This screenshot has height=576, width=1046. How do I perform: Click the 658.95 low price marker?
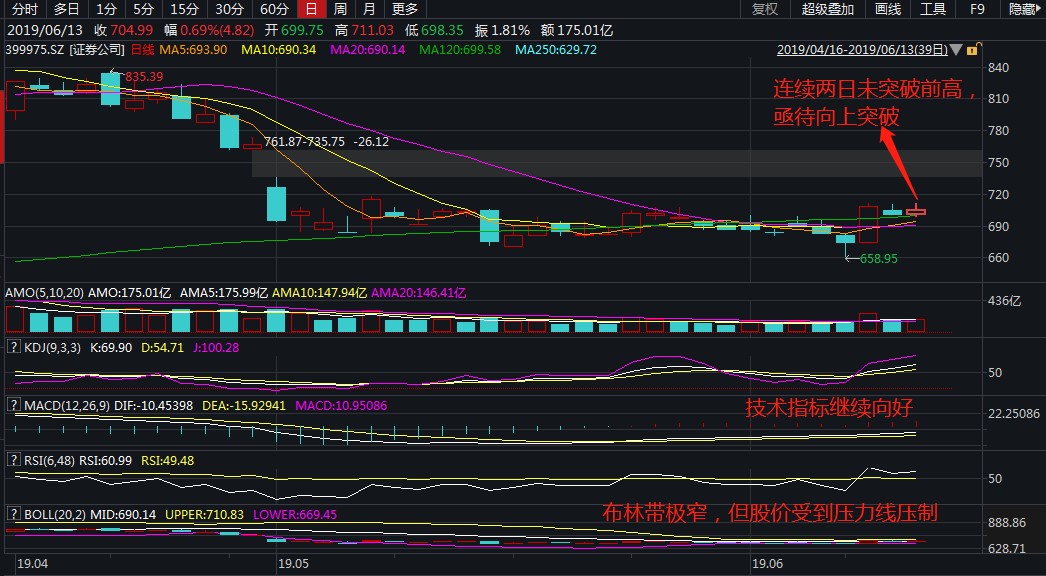[879, 258]
